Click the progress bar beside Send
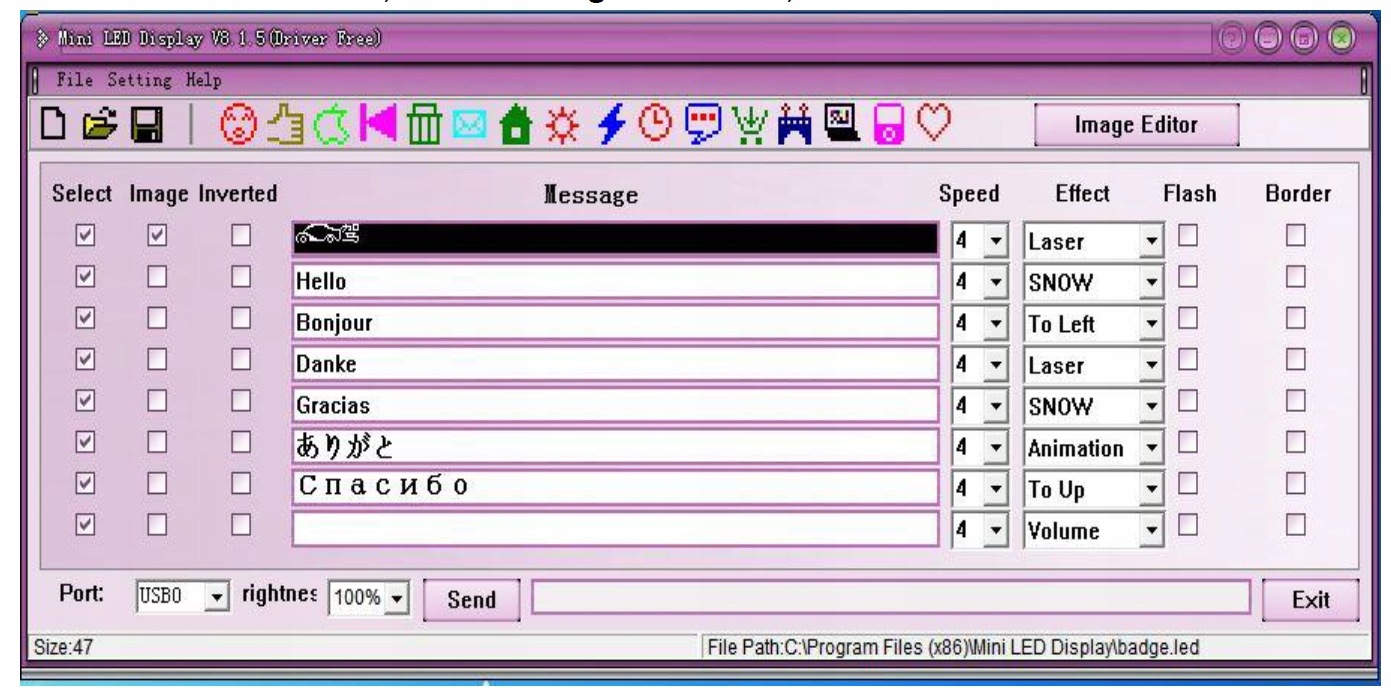The image size is (1391, 695). [x=890, y=598]
